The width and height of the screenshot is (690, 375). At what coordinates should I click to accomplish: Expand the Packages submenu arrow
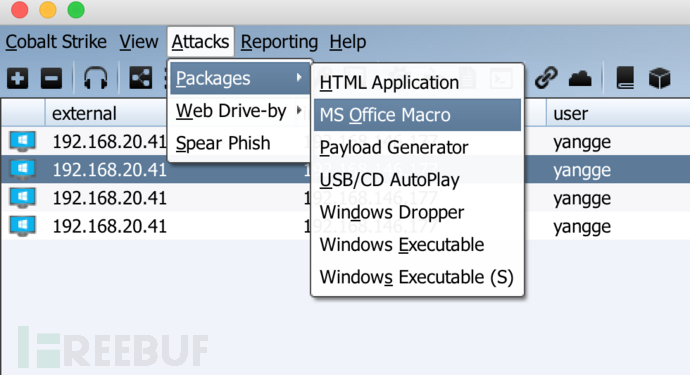click(299, 78)
